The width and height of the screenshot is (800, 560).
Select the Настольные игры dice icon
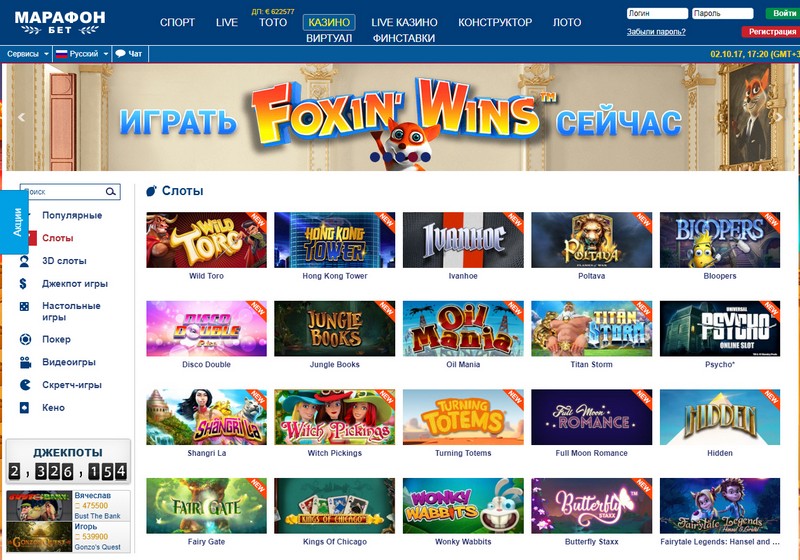[24, 307]
